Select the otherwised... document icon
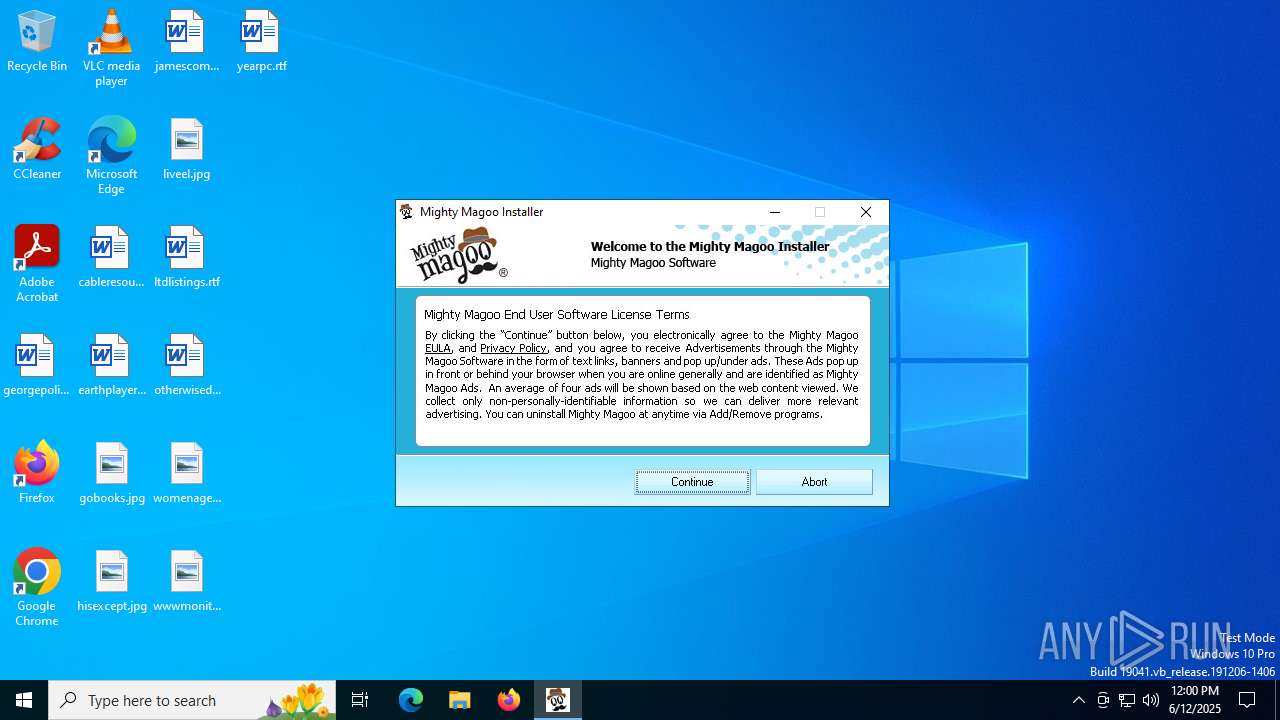The width and height of the screenshot is (1280, 720). [186, 365]
